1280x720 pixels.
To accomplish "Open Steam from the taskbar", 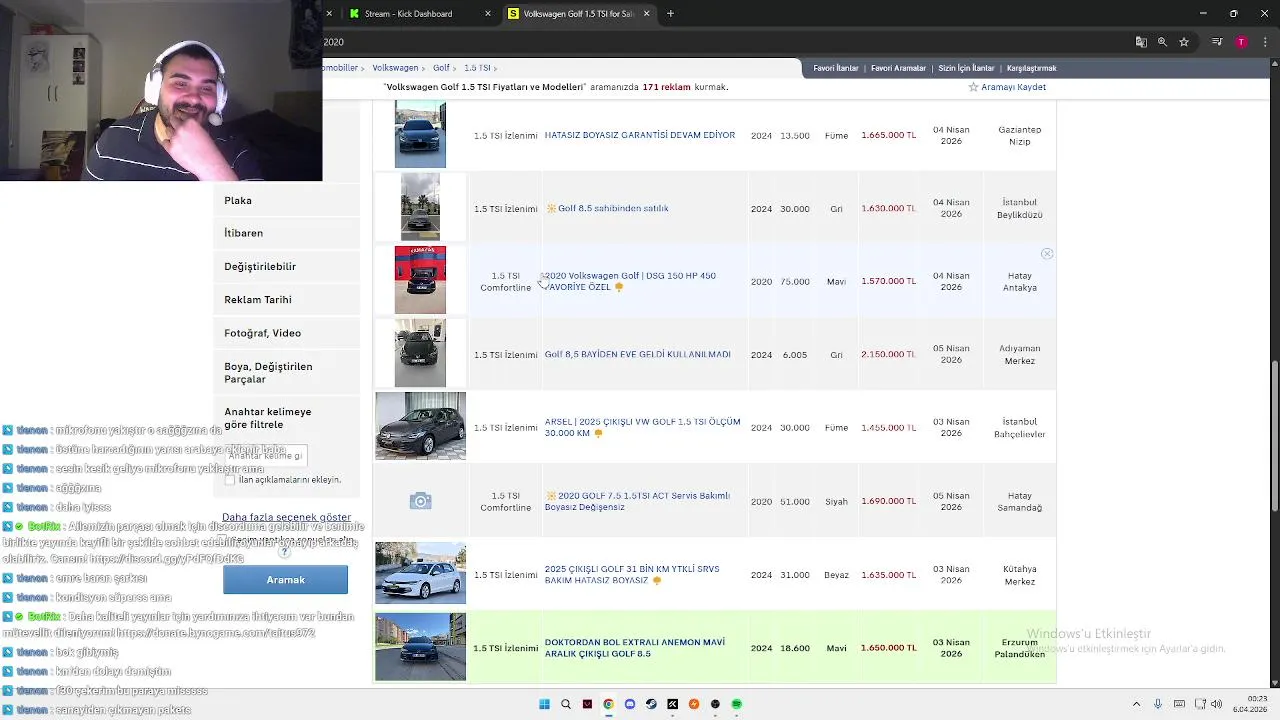I will click(651, 704).
